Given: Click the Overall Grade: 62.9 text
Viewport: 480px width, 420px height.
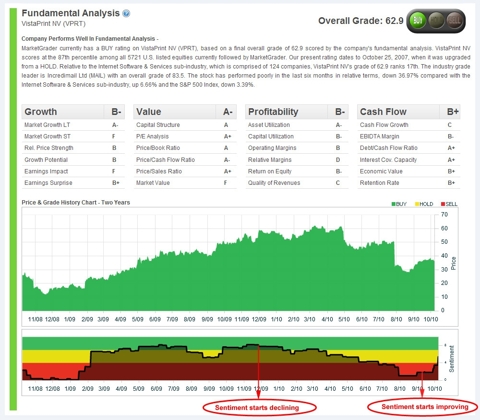Looking at the screenshot, I should tap(361, 21).
